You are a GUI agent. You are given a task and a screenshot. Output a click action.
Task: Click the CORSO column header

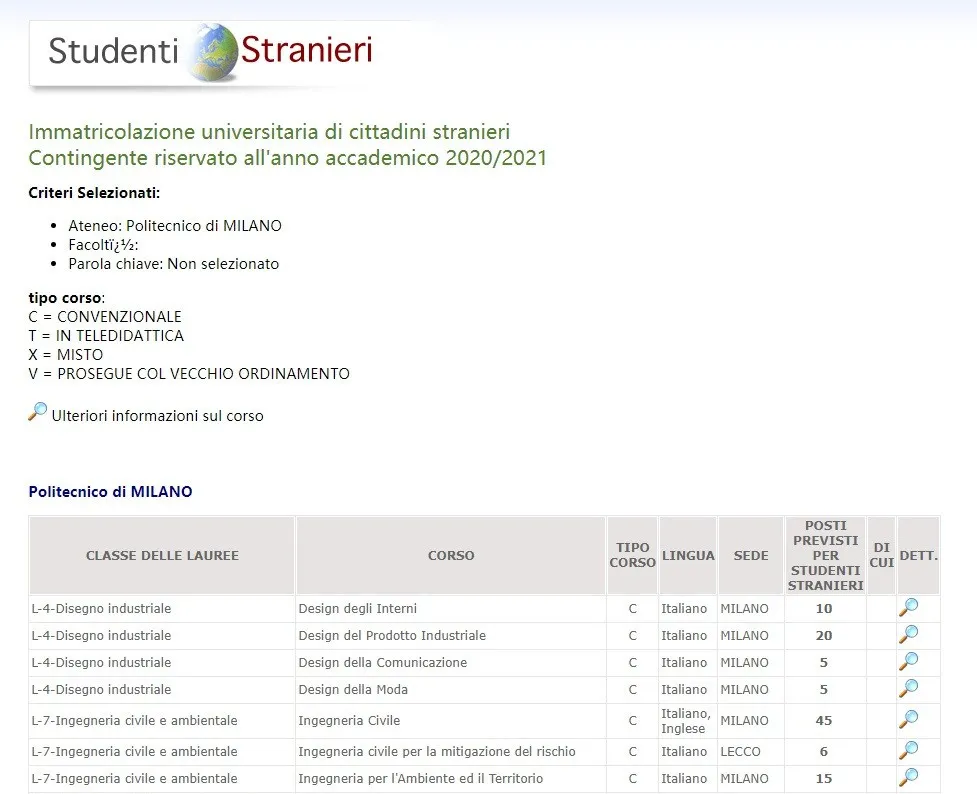pyautogui.click(x=451, y=555)
